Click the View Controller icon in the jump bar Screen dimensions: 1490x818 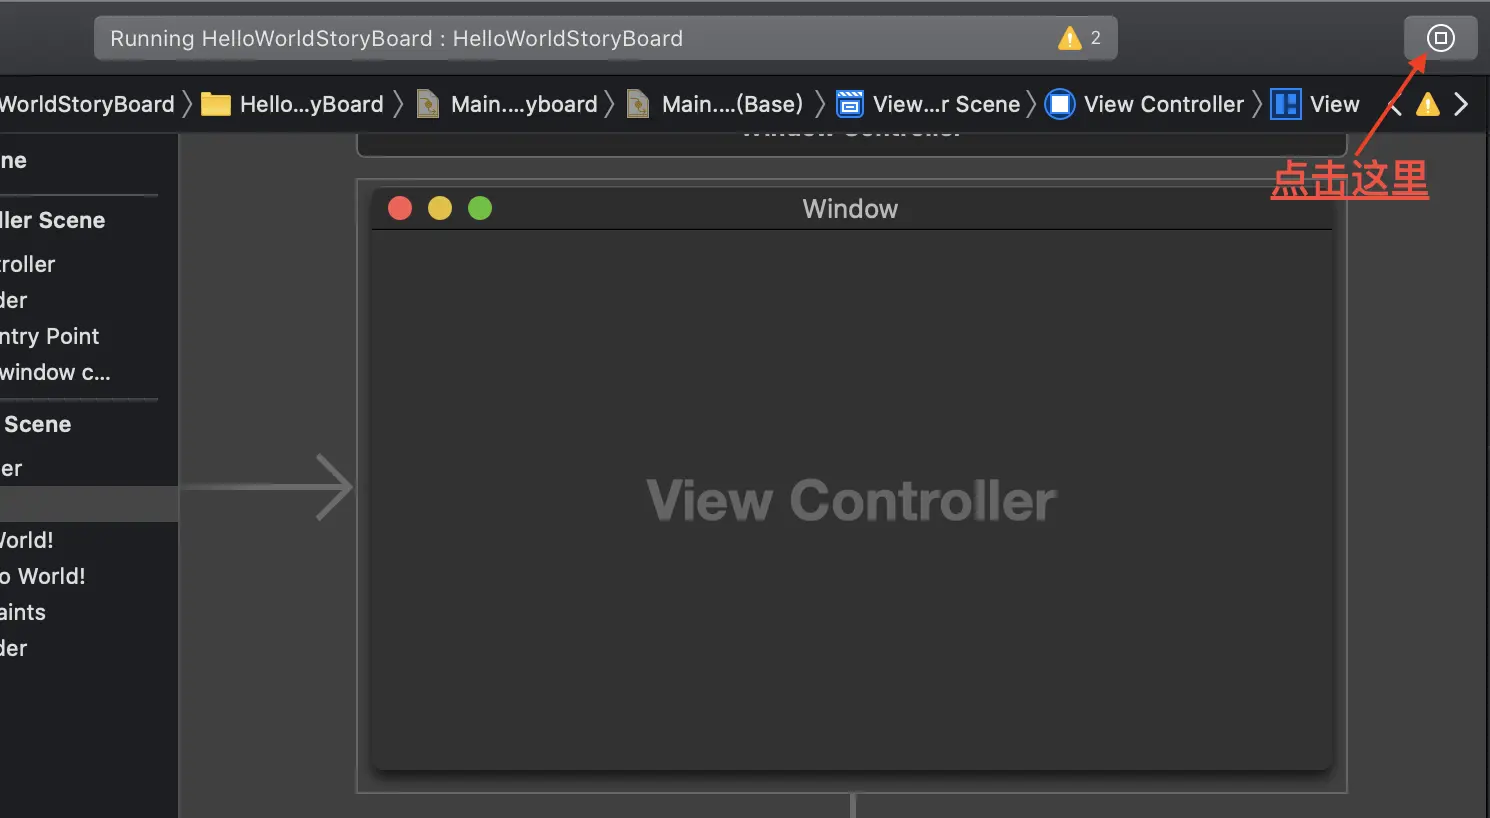(1060, 103)
